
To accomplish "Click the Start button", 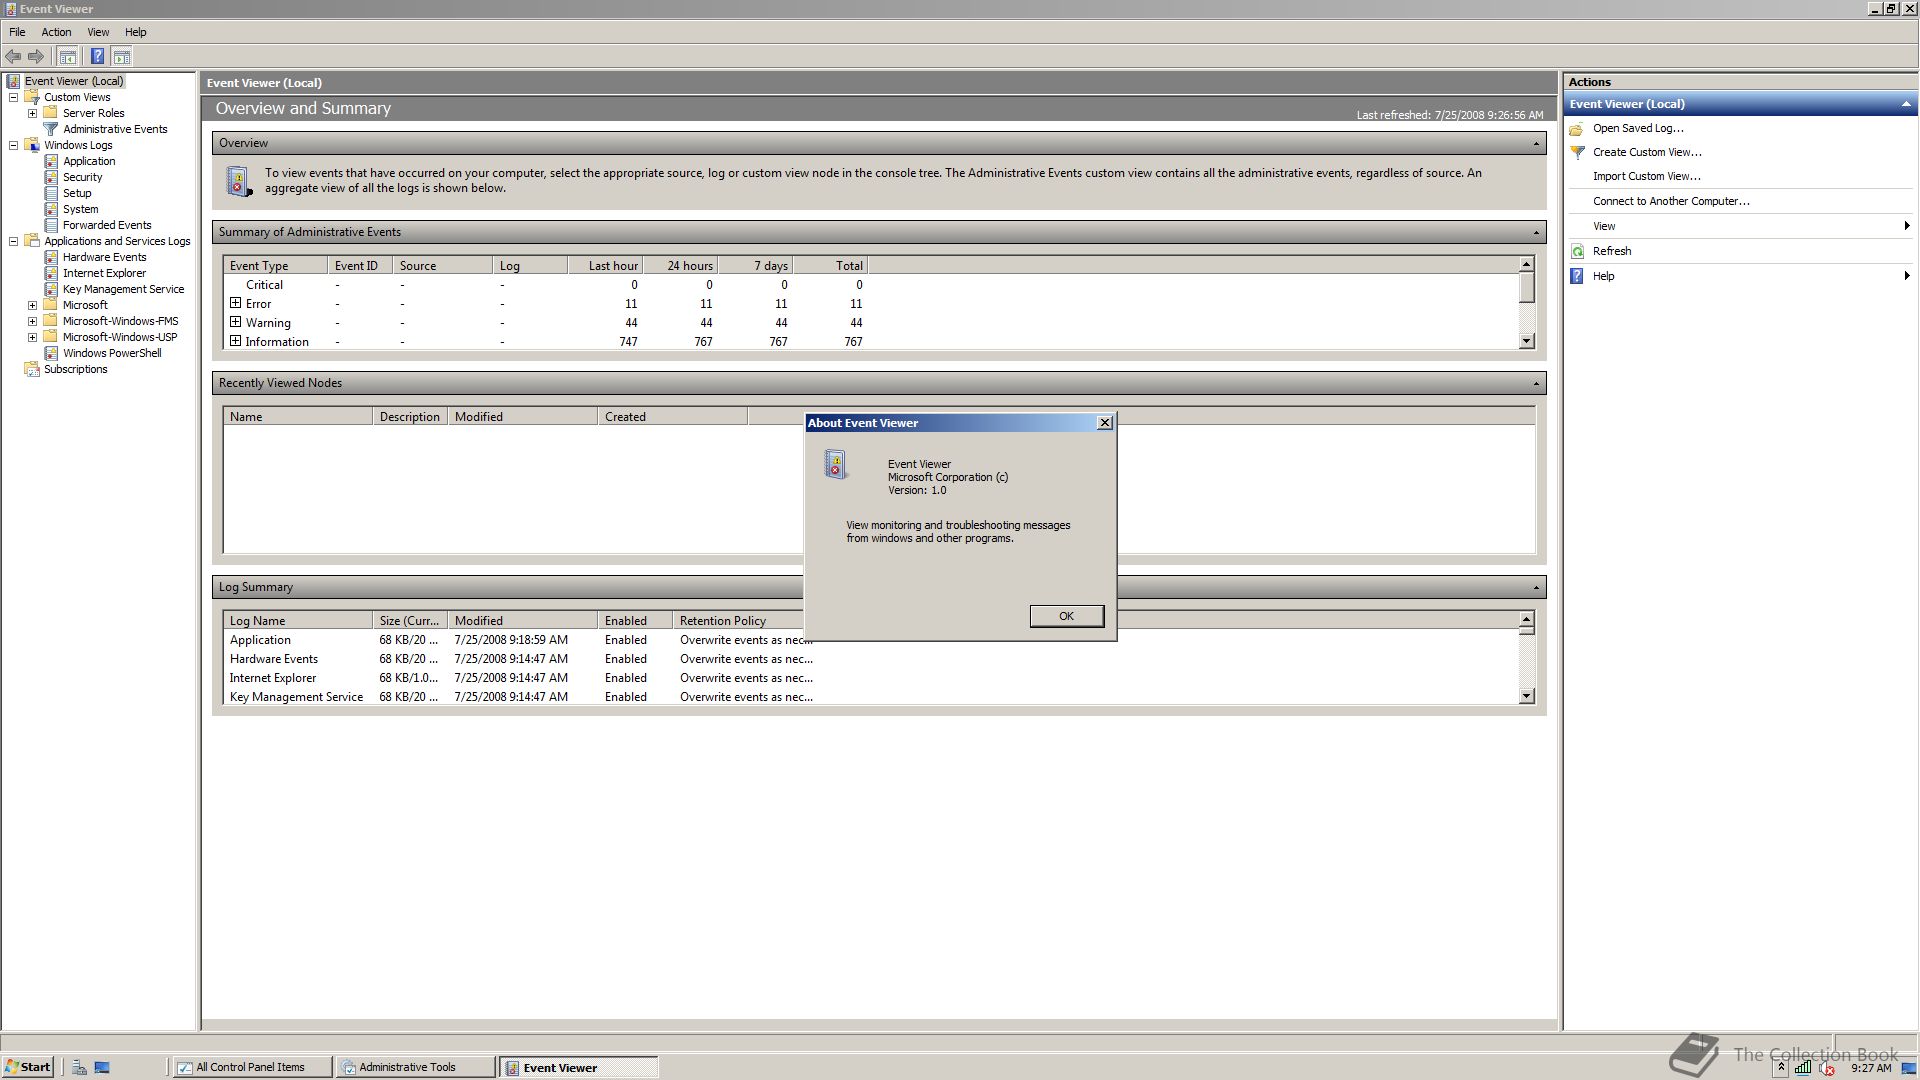I will point(28,1067).
